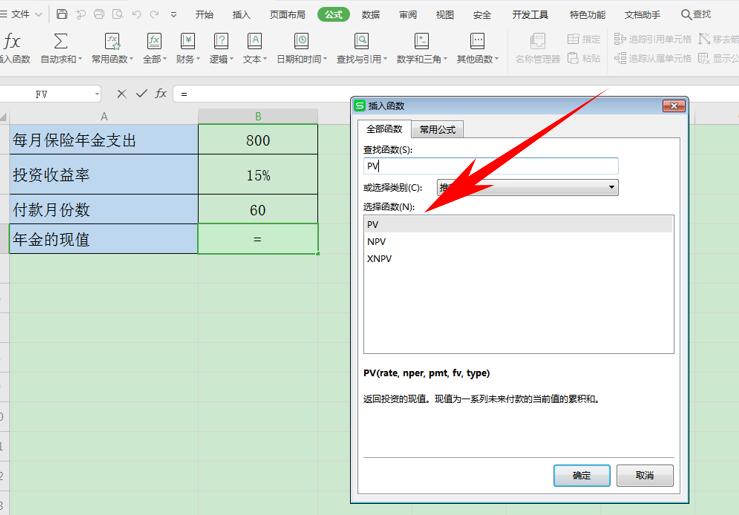
Task: Click the Print Preview icon
Action: point(117,14)
